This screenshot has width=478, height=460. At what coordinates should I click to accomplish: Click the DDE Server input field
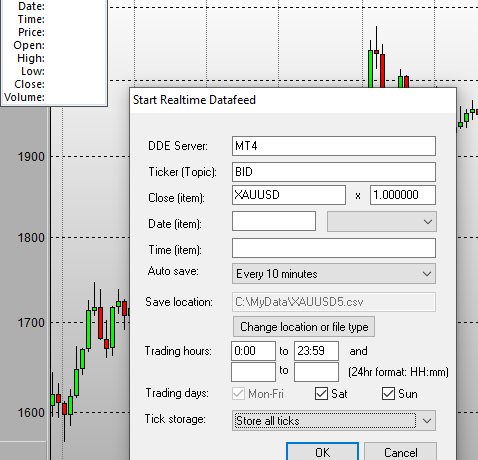tap(334, 146)
